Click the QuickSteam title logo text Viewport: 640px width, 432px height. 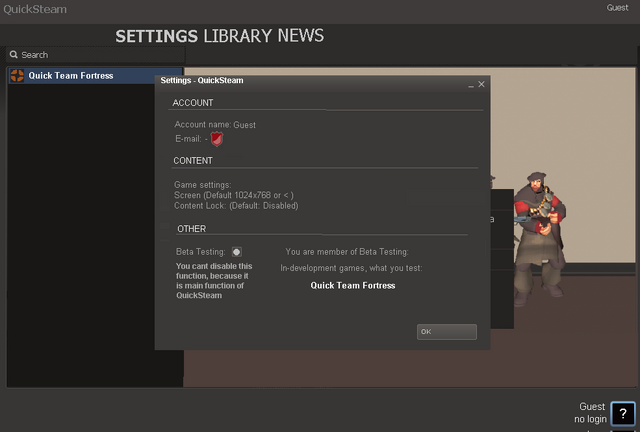tap(35, 9)
